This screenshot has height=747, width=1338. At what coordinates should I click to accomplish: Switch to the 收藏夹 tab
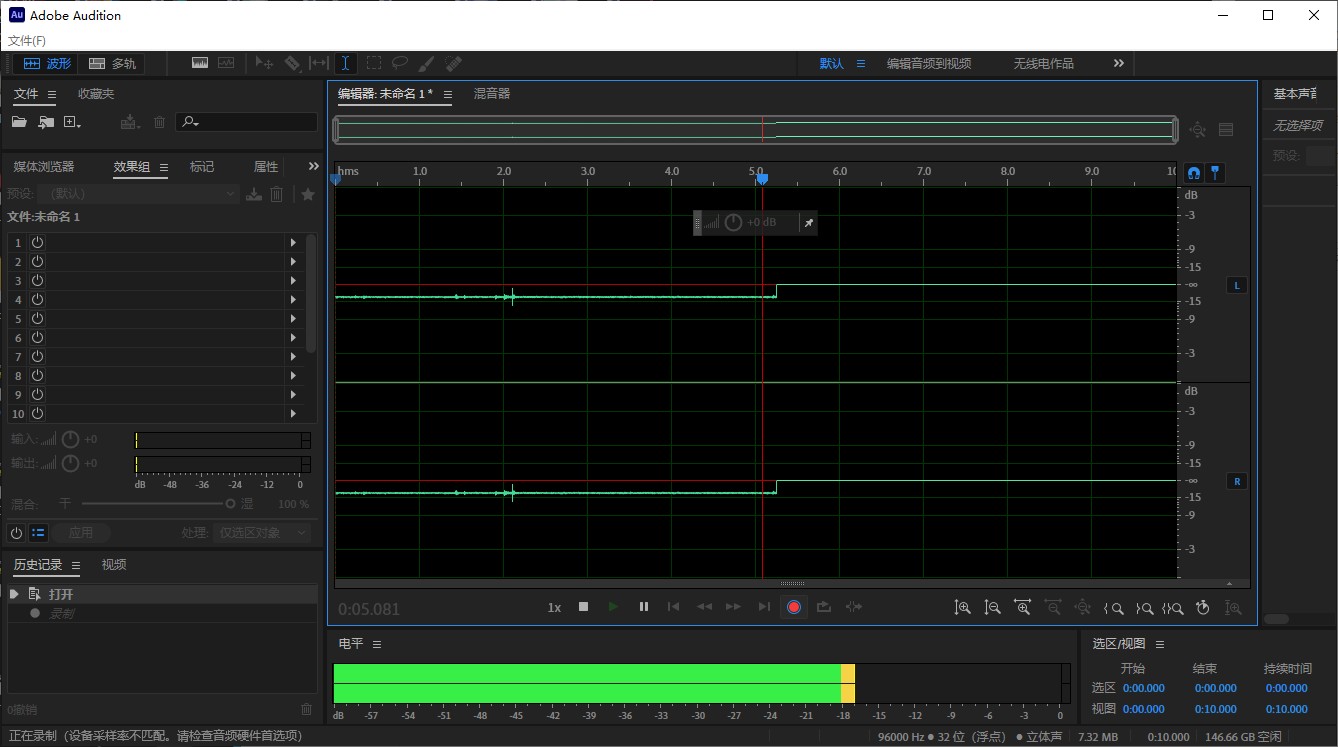click(x=96, y=94)
